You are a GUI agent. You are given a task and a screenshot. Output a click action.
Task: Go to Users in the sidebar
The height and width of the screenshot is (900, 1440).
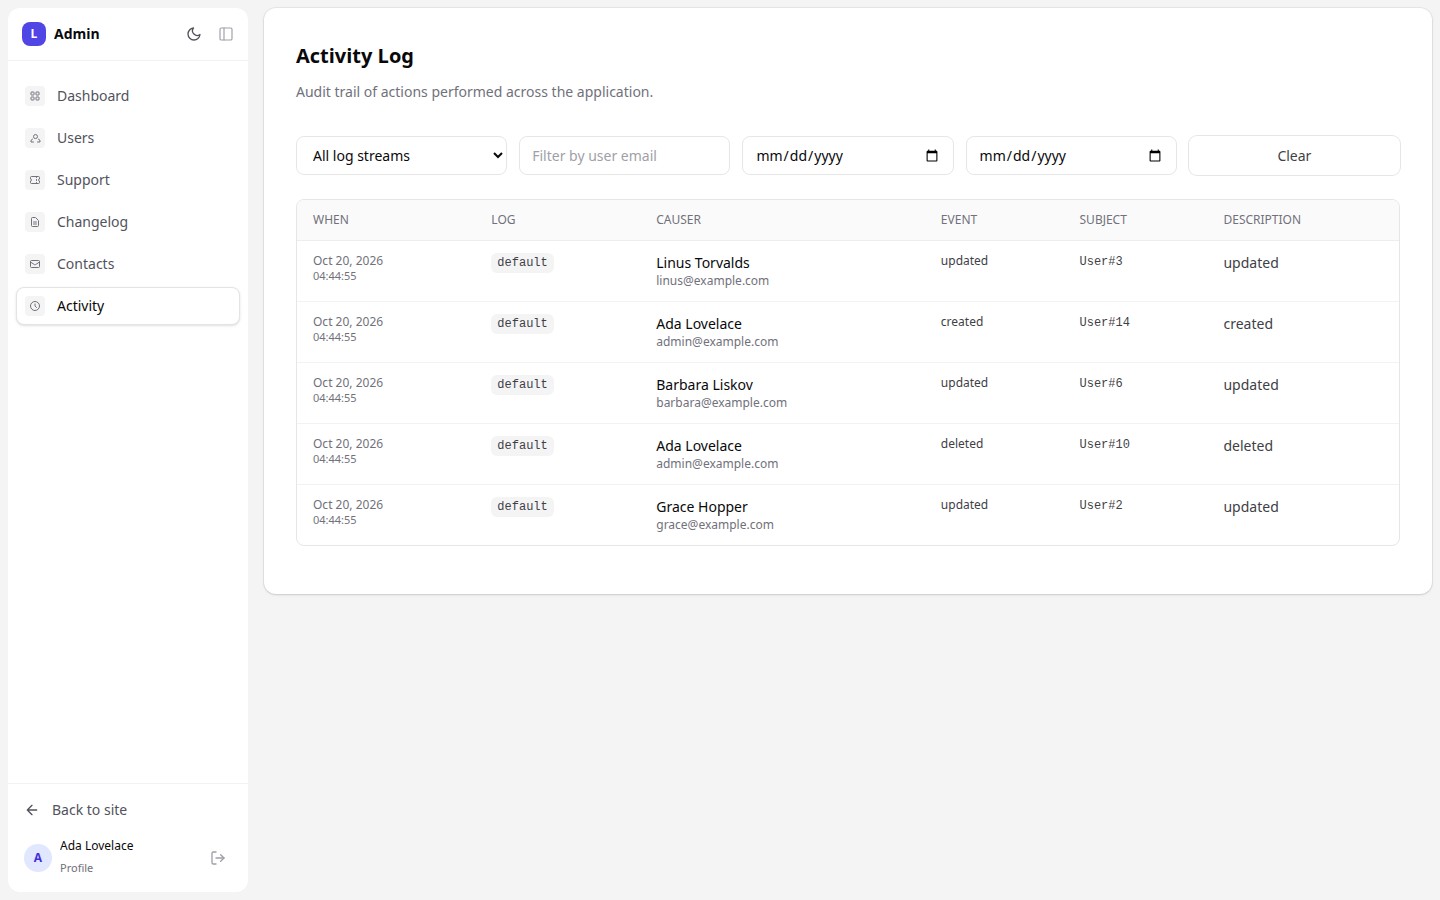click(x=128, y=138)
